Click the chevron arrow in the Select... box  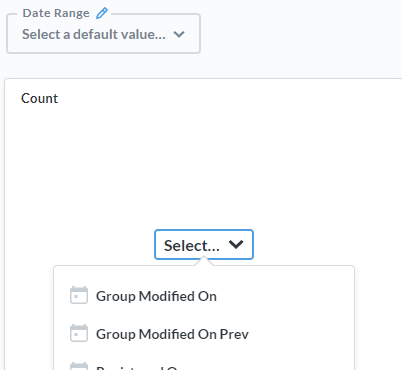[x=236, y=244]
